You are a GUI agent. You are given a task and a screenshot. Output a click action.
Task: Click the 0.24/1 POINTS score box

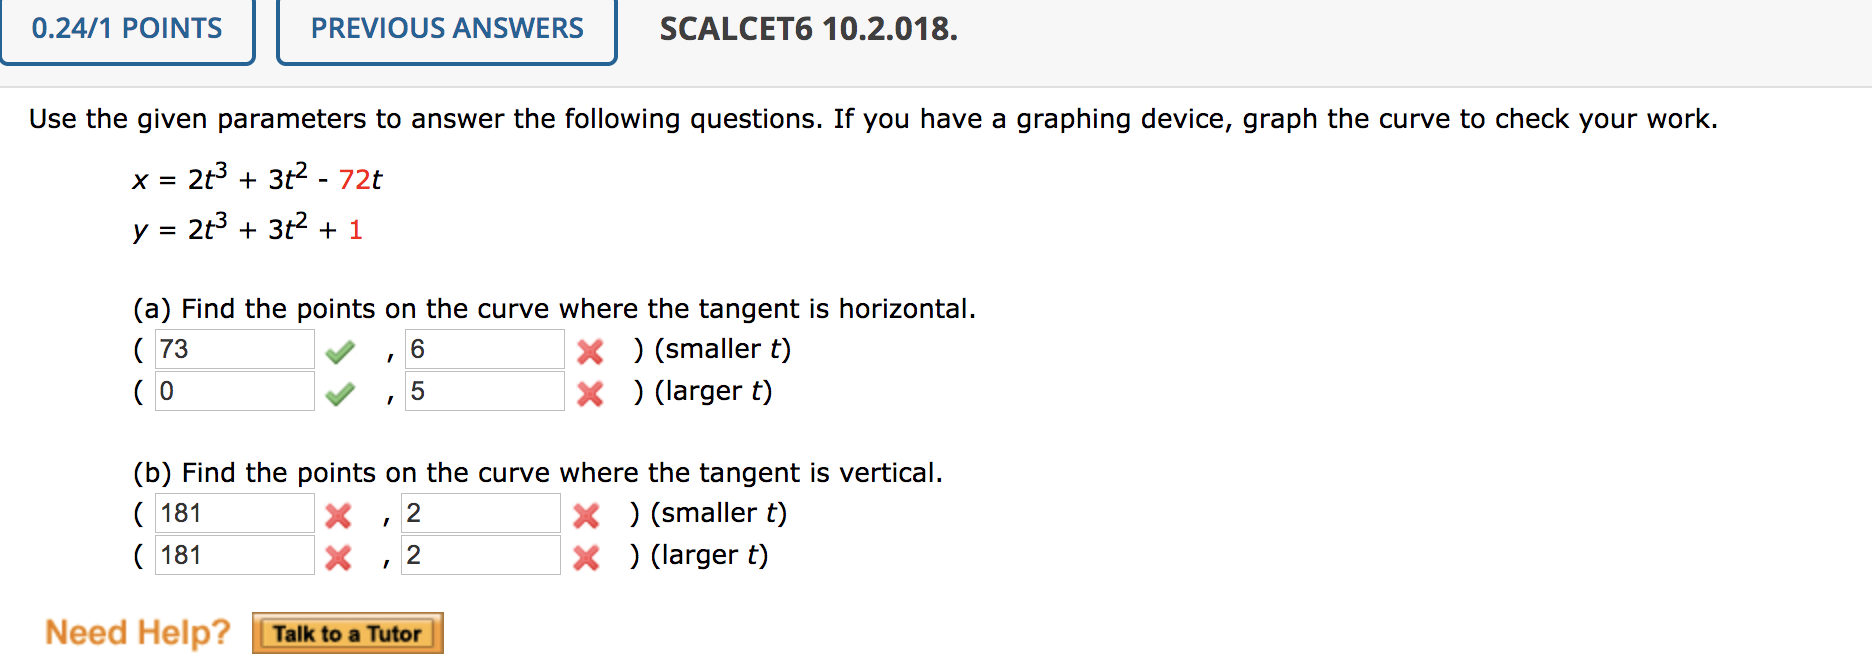click(127, 29)
